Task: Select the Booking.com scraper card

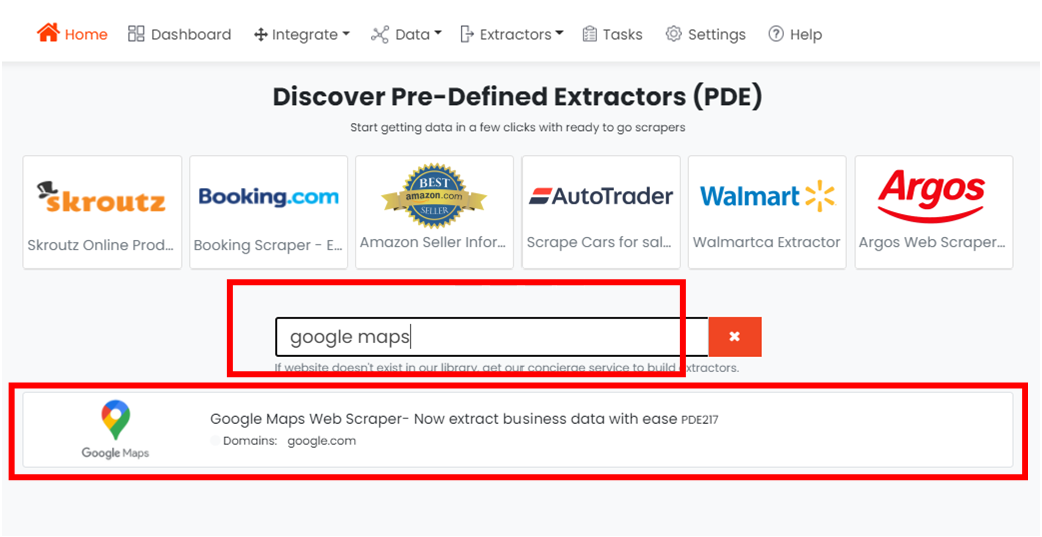Action: [268, 213]
